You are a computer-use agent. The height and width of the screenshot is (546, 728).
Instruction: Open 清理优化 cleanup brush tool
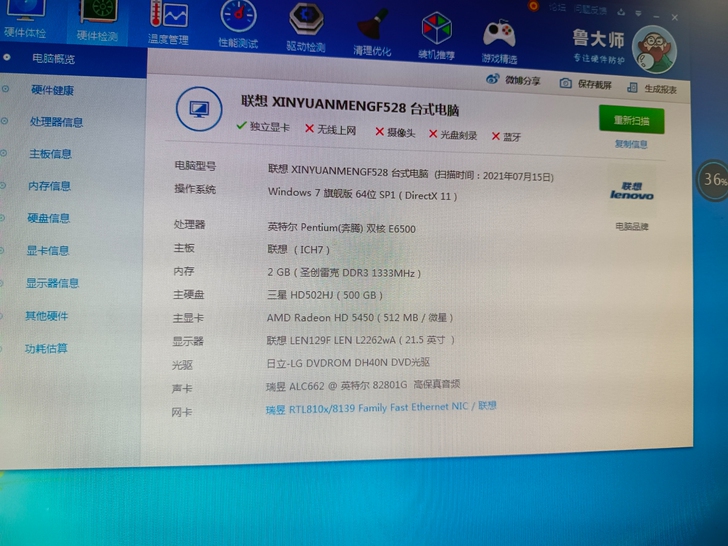pos(372,32)
